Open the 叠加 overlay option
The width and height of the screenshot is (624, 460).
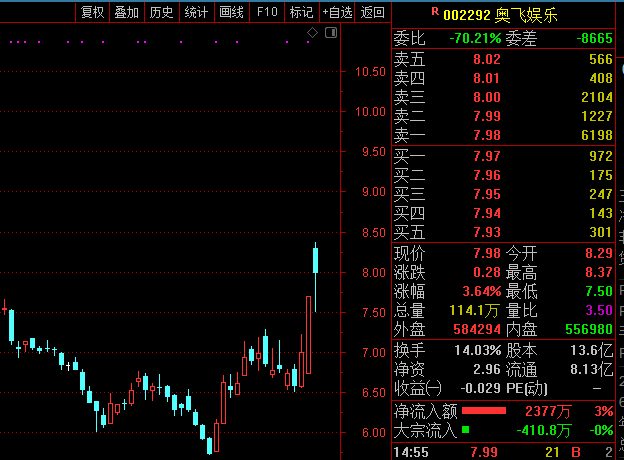[126, 12]
